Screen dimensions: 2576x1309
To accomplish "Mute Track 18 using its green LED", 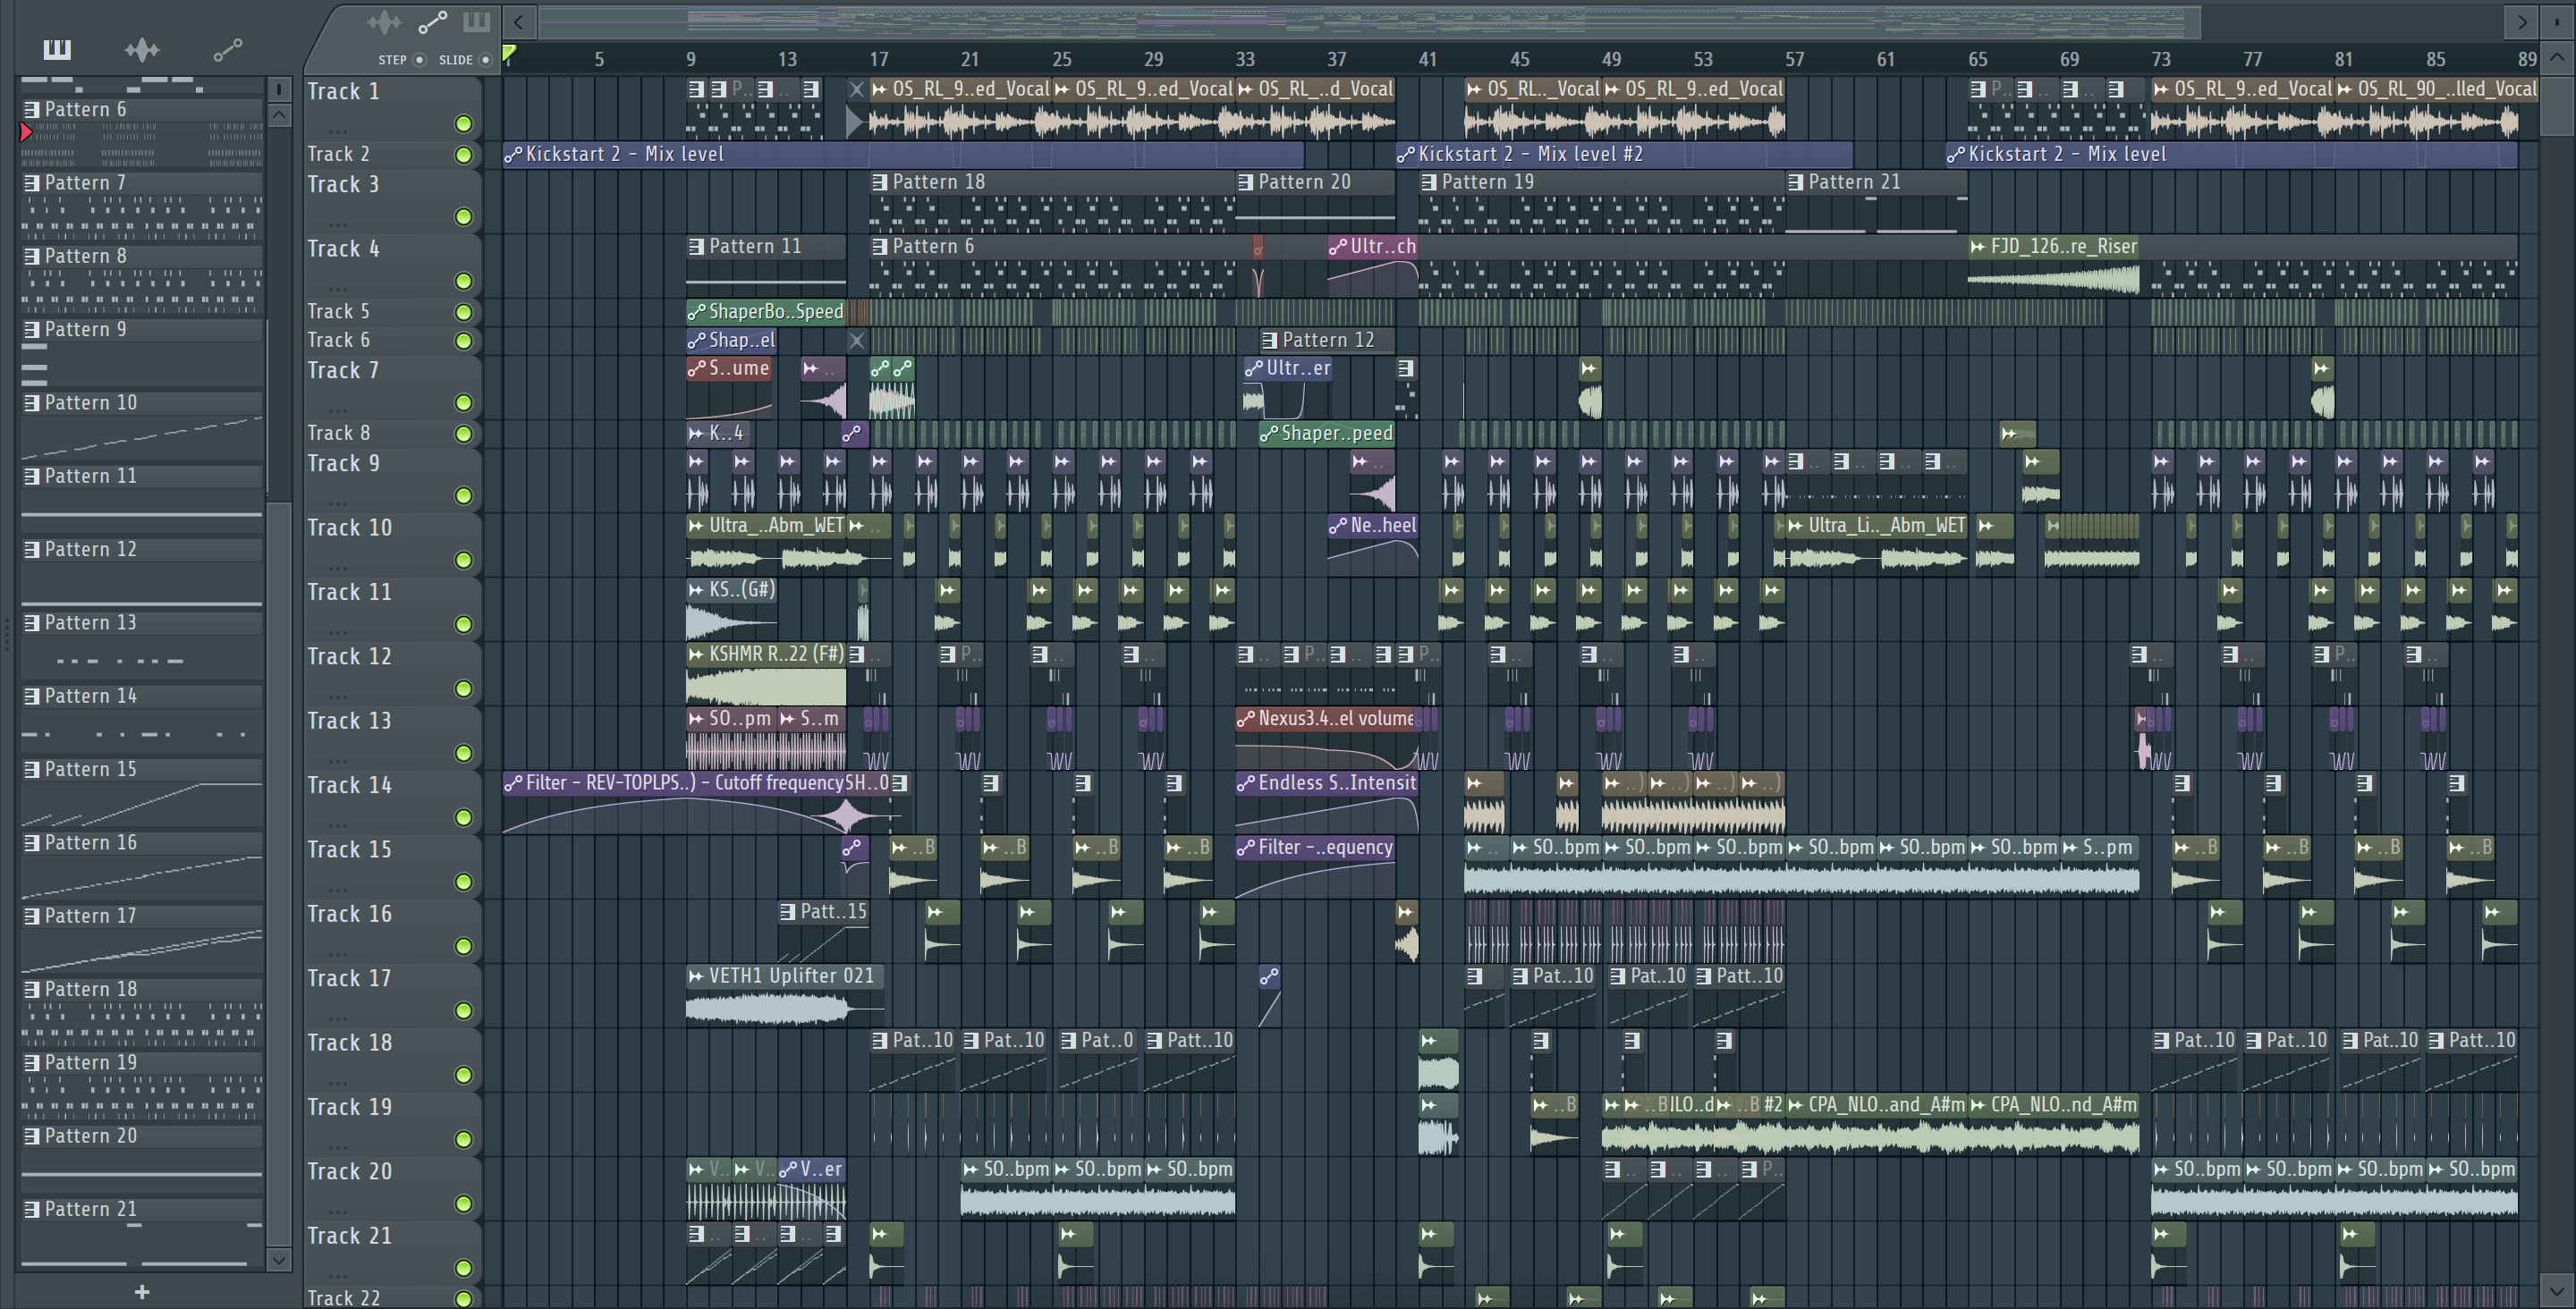I will (463, 1075).
